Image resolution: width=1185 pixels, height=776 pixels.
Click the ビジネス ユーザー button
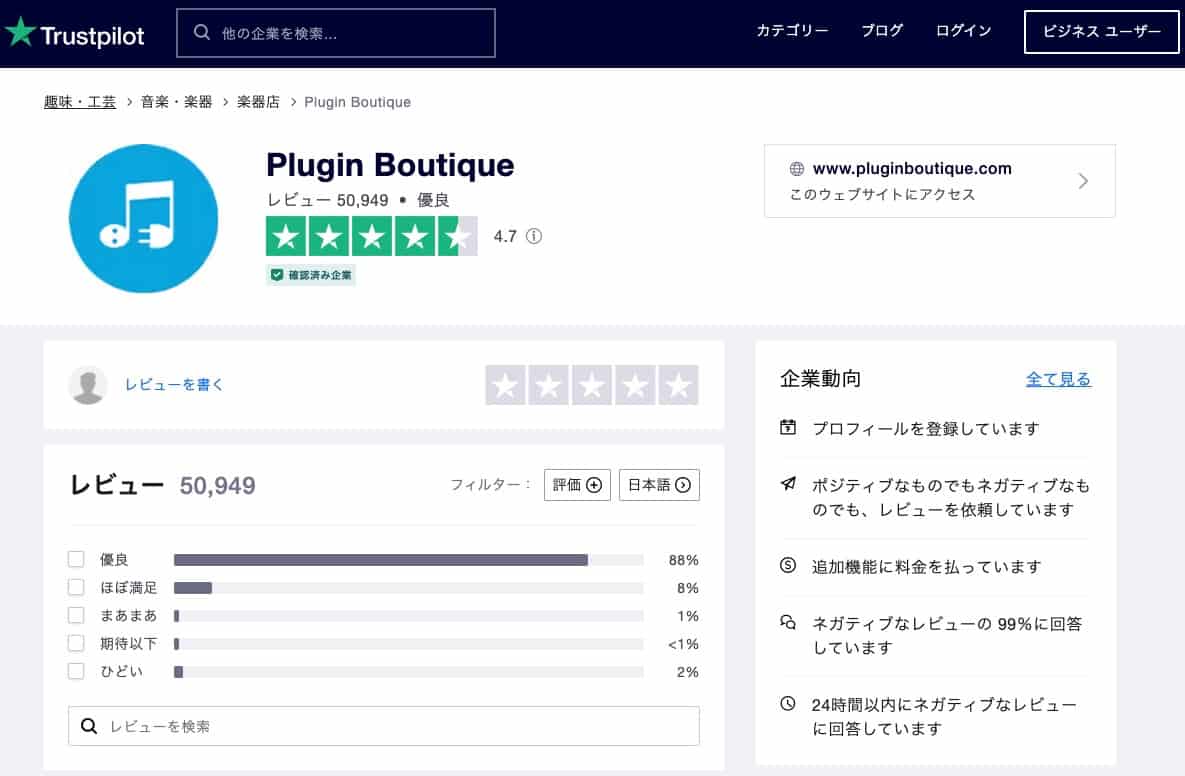[1101, 32]
